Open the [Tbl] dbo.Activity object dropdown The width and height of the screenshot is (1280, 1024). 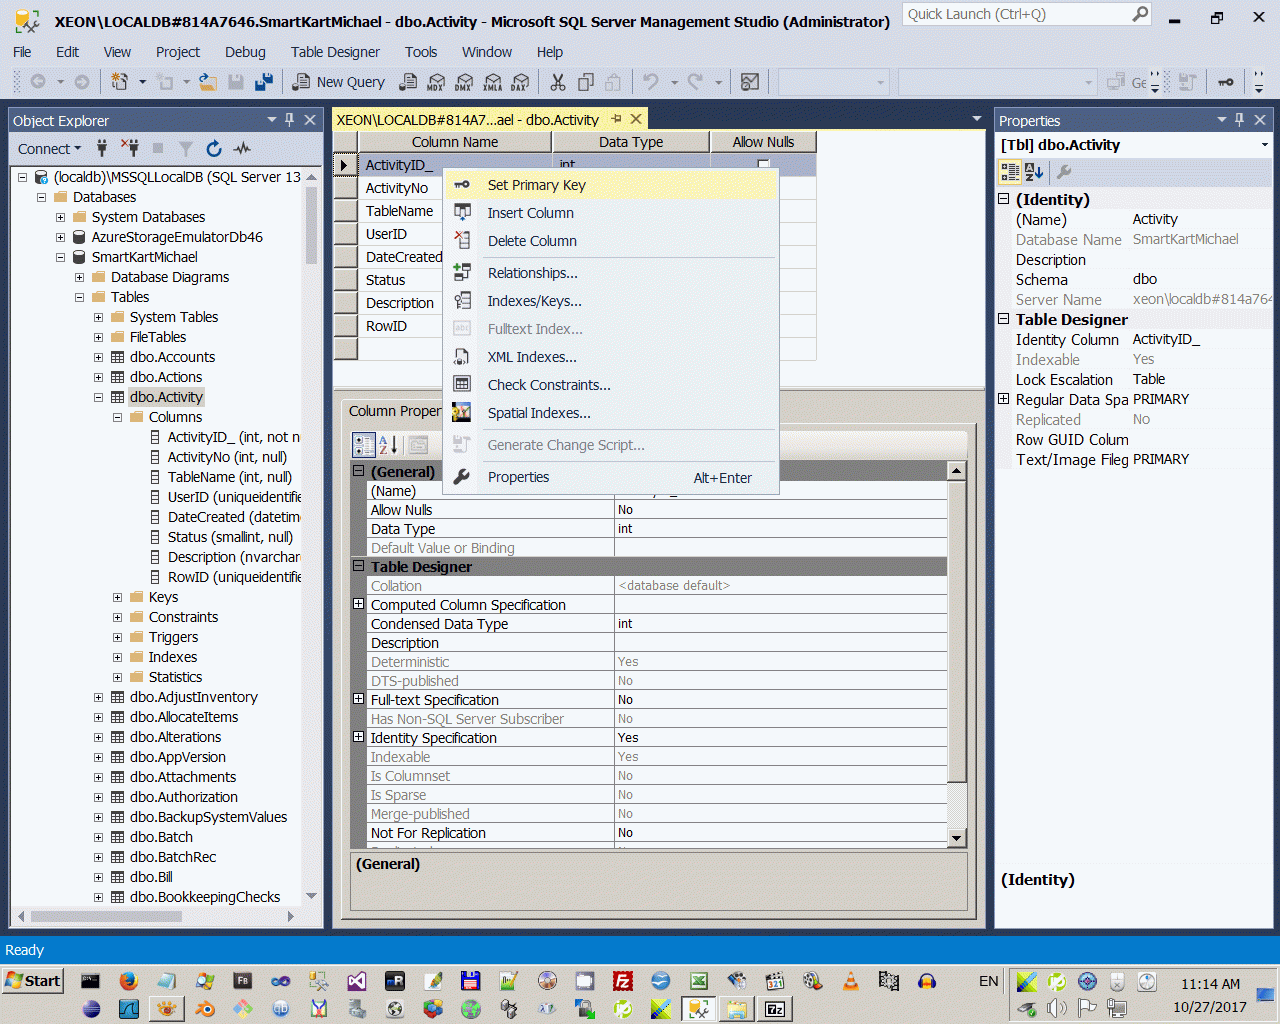point(1264,145)
